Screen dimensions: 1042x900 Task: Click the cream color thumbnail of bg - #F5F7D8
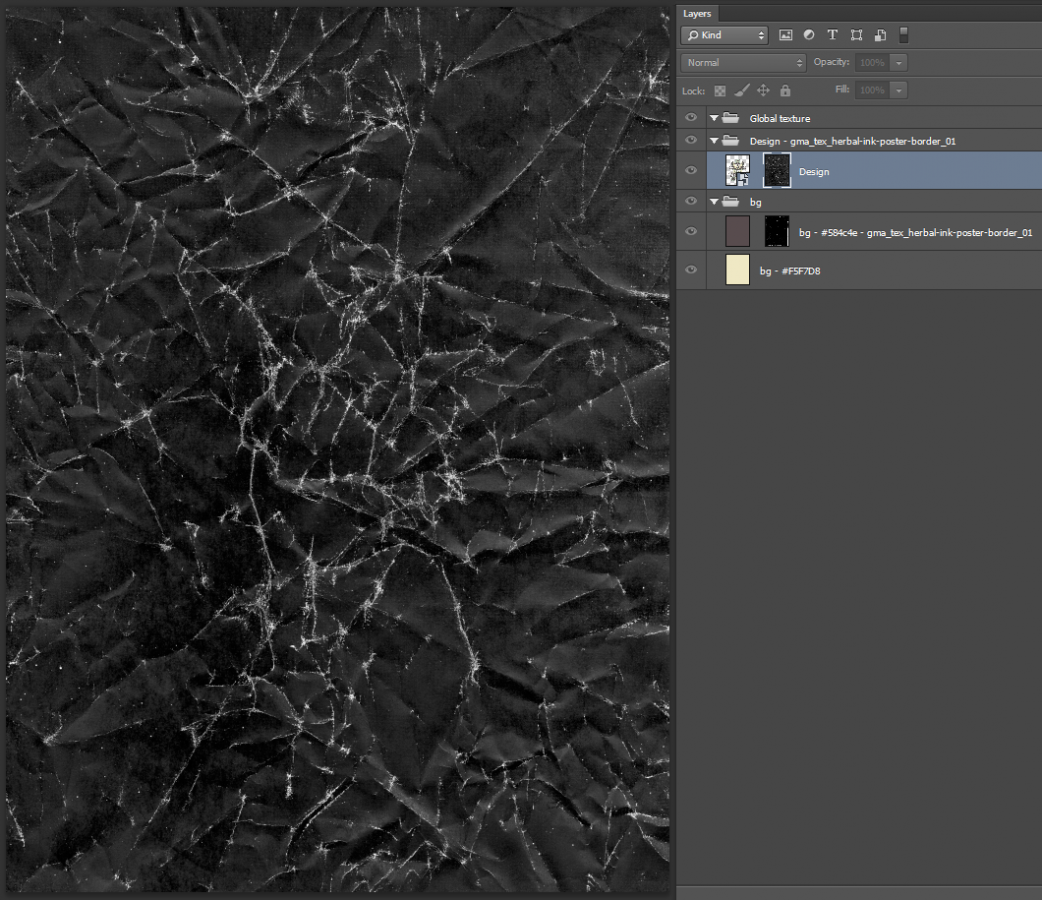coord(737,269)
